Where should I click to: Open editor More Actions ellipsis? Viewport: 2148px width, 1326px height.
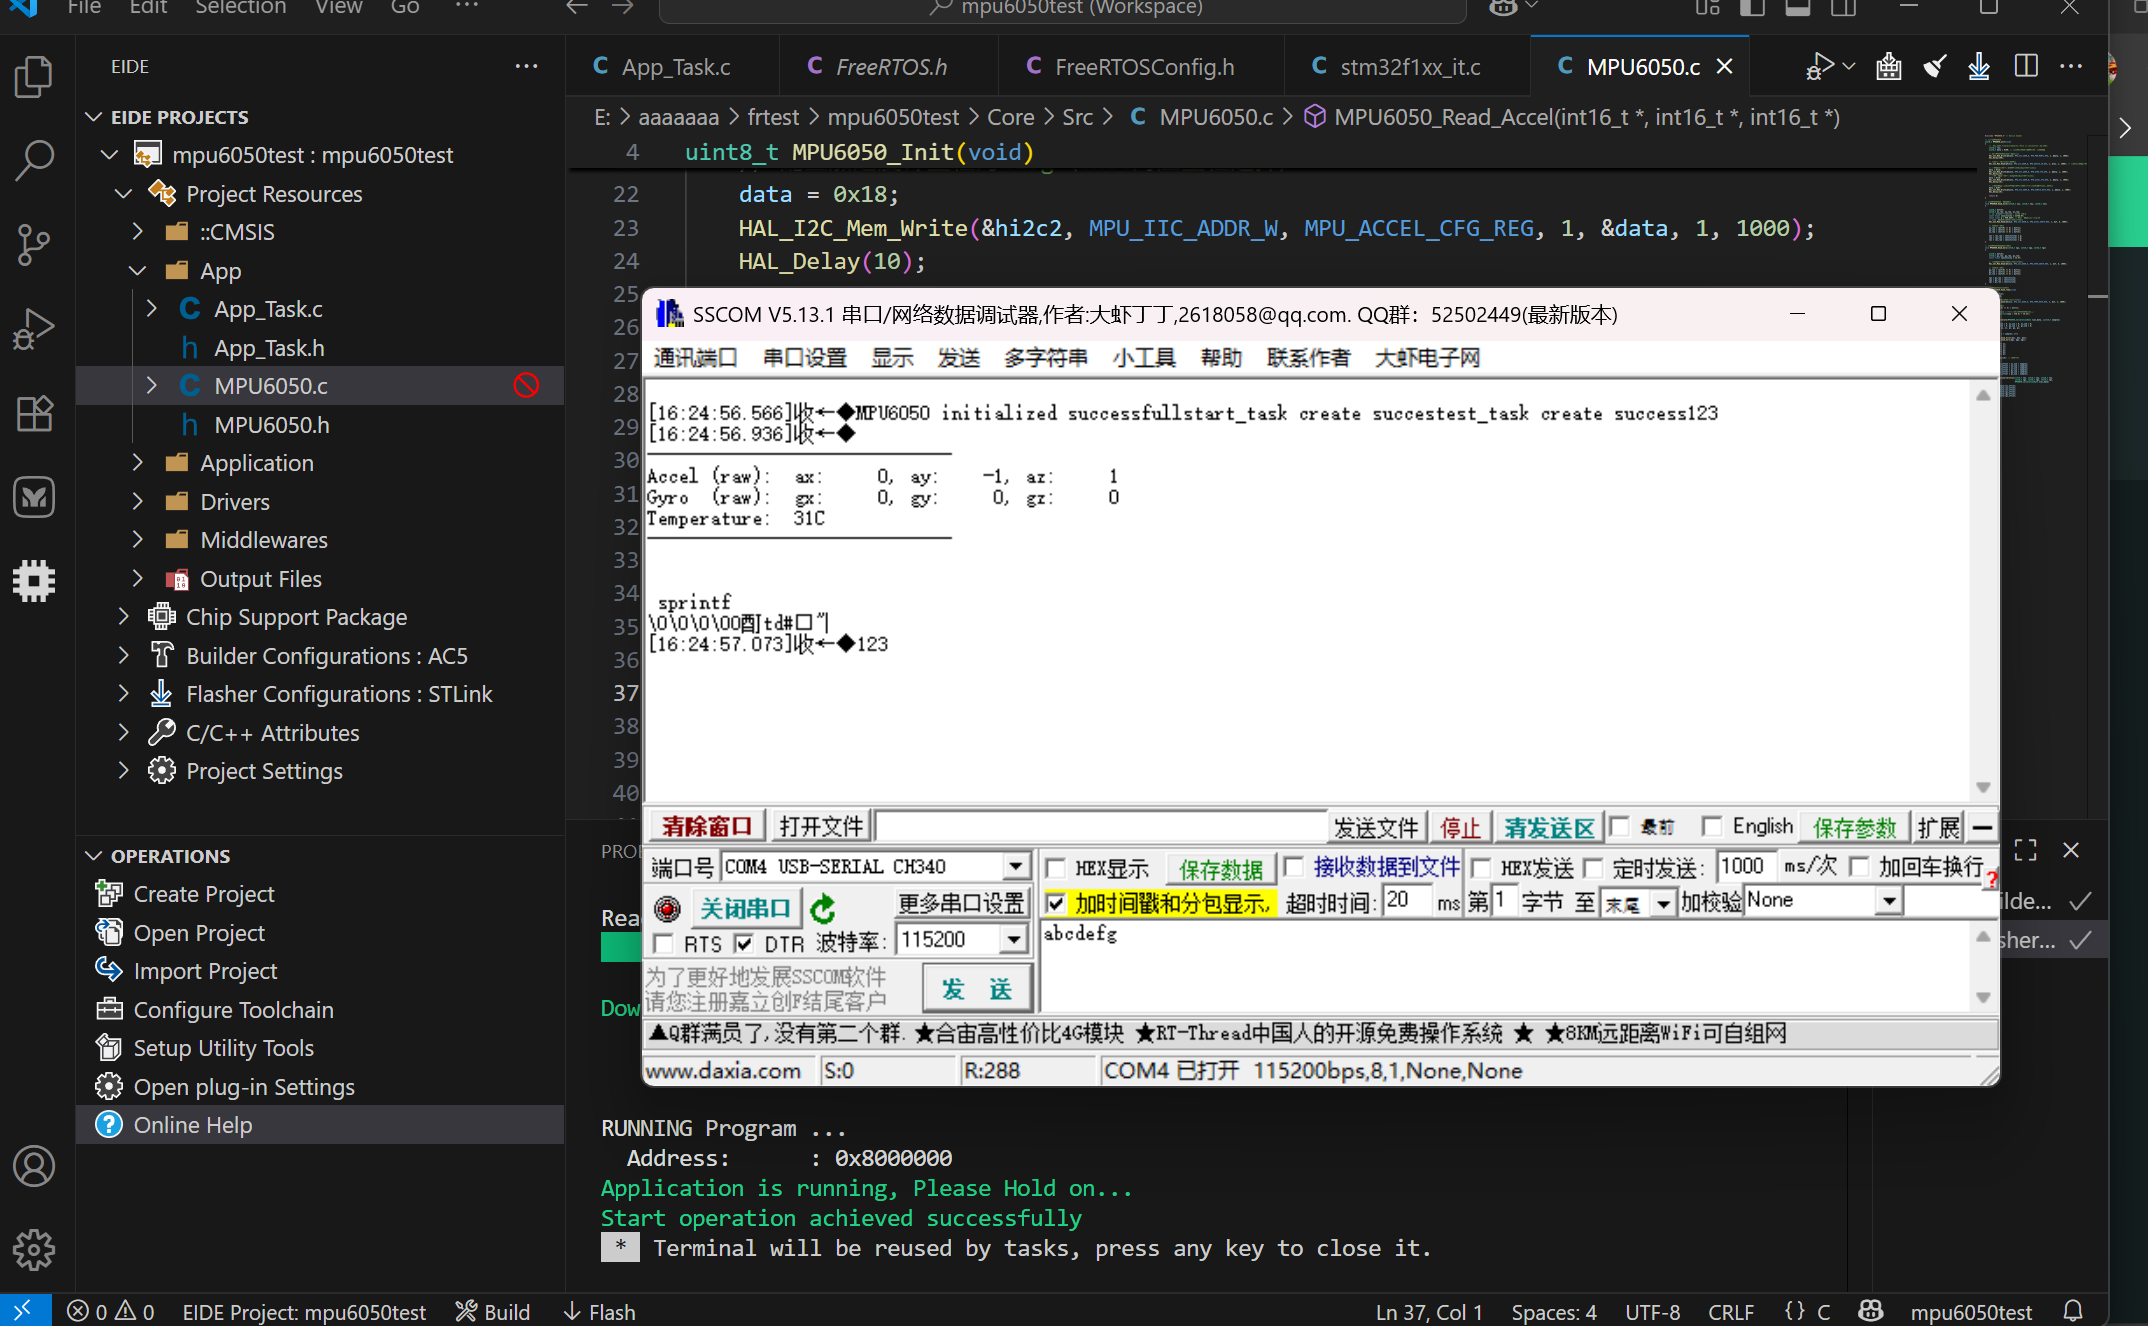2071,67
